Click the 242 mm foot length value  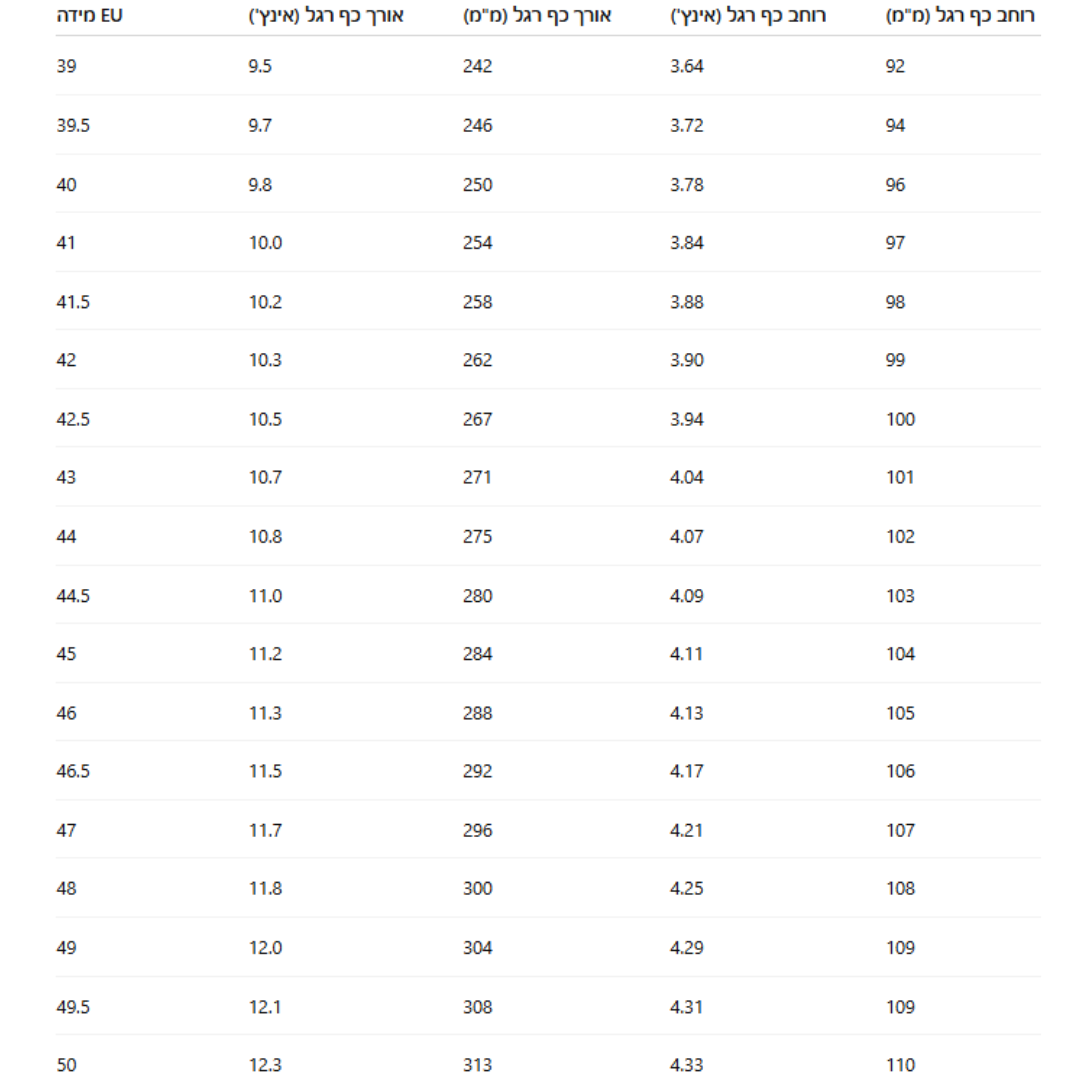click(478, 67)
